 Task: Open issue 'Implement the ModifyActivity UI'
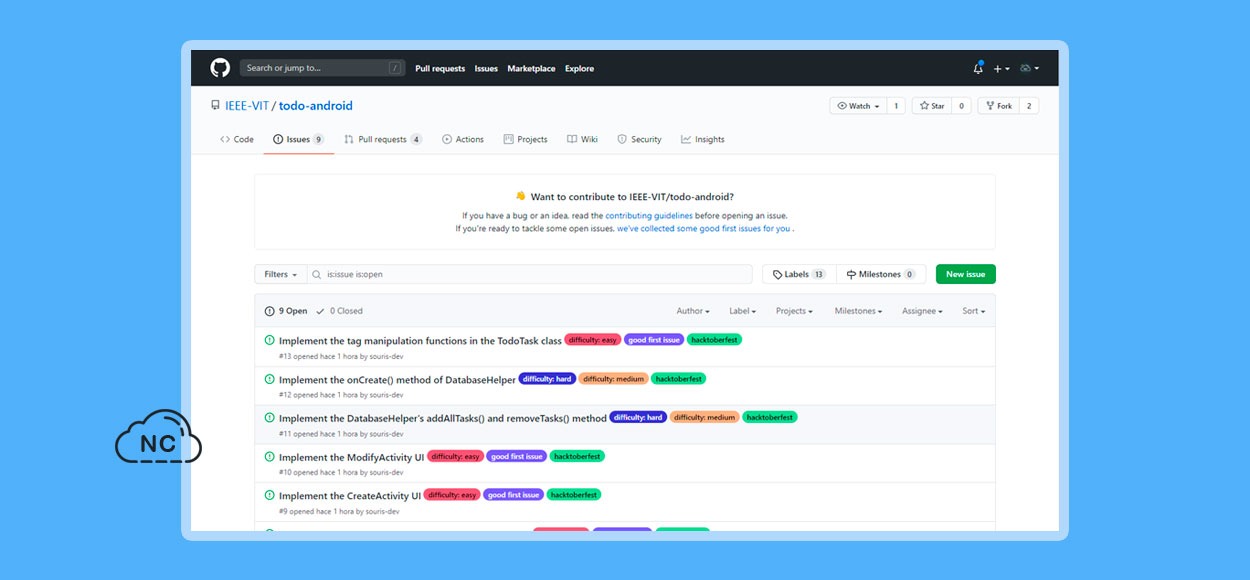[x=352, y=457]
